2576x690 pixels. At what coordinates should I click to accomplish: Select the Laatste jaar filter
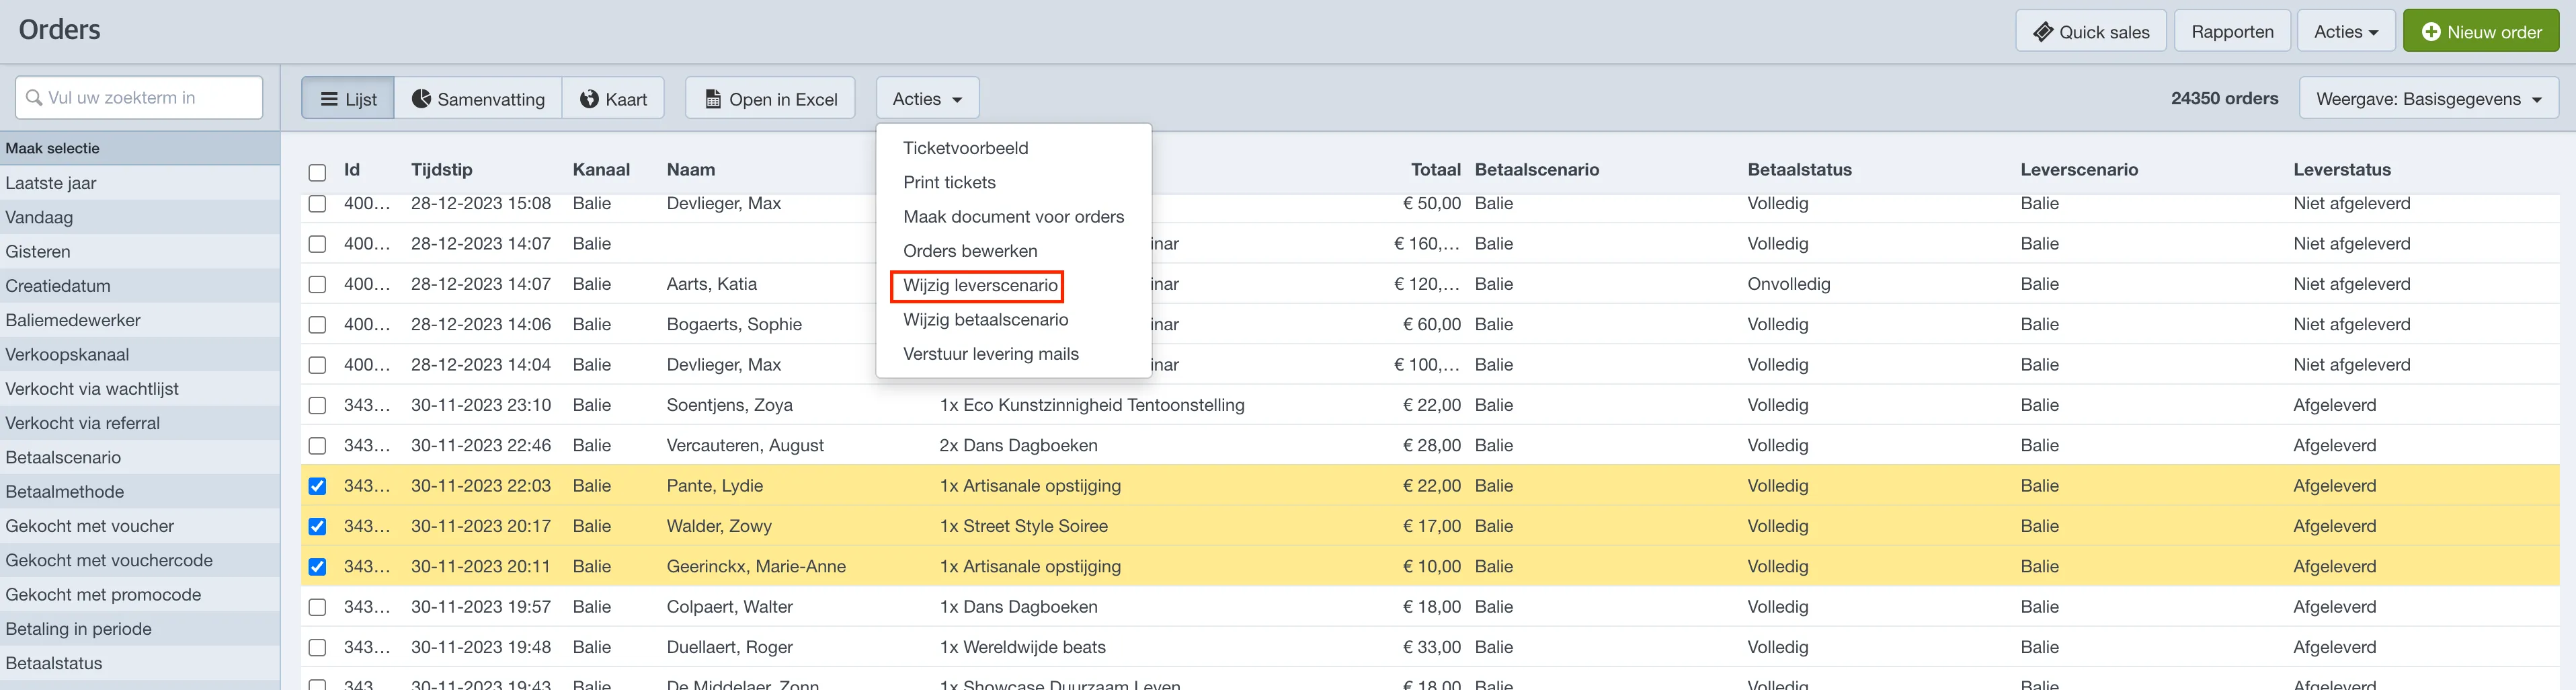[x=140, y=183]
